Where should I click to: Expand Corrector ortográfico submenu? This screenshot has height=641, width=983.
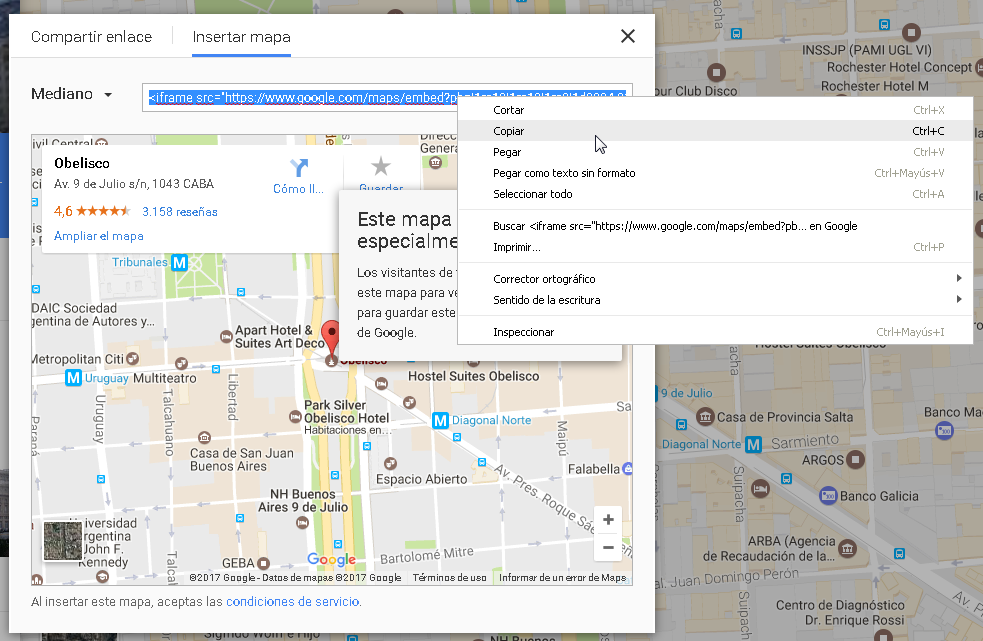pyautogui.click(x=715, y=278)
